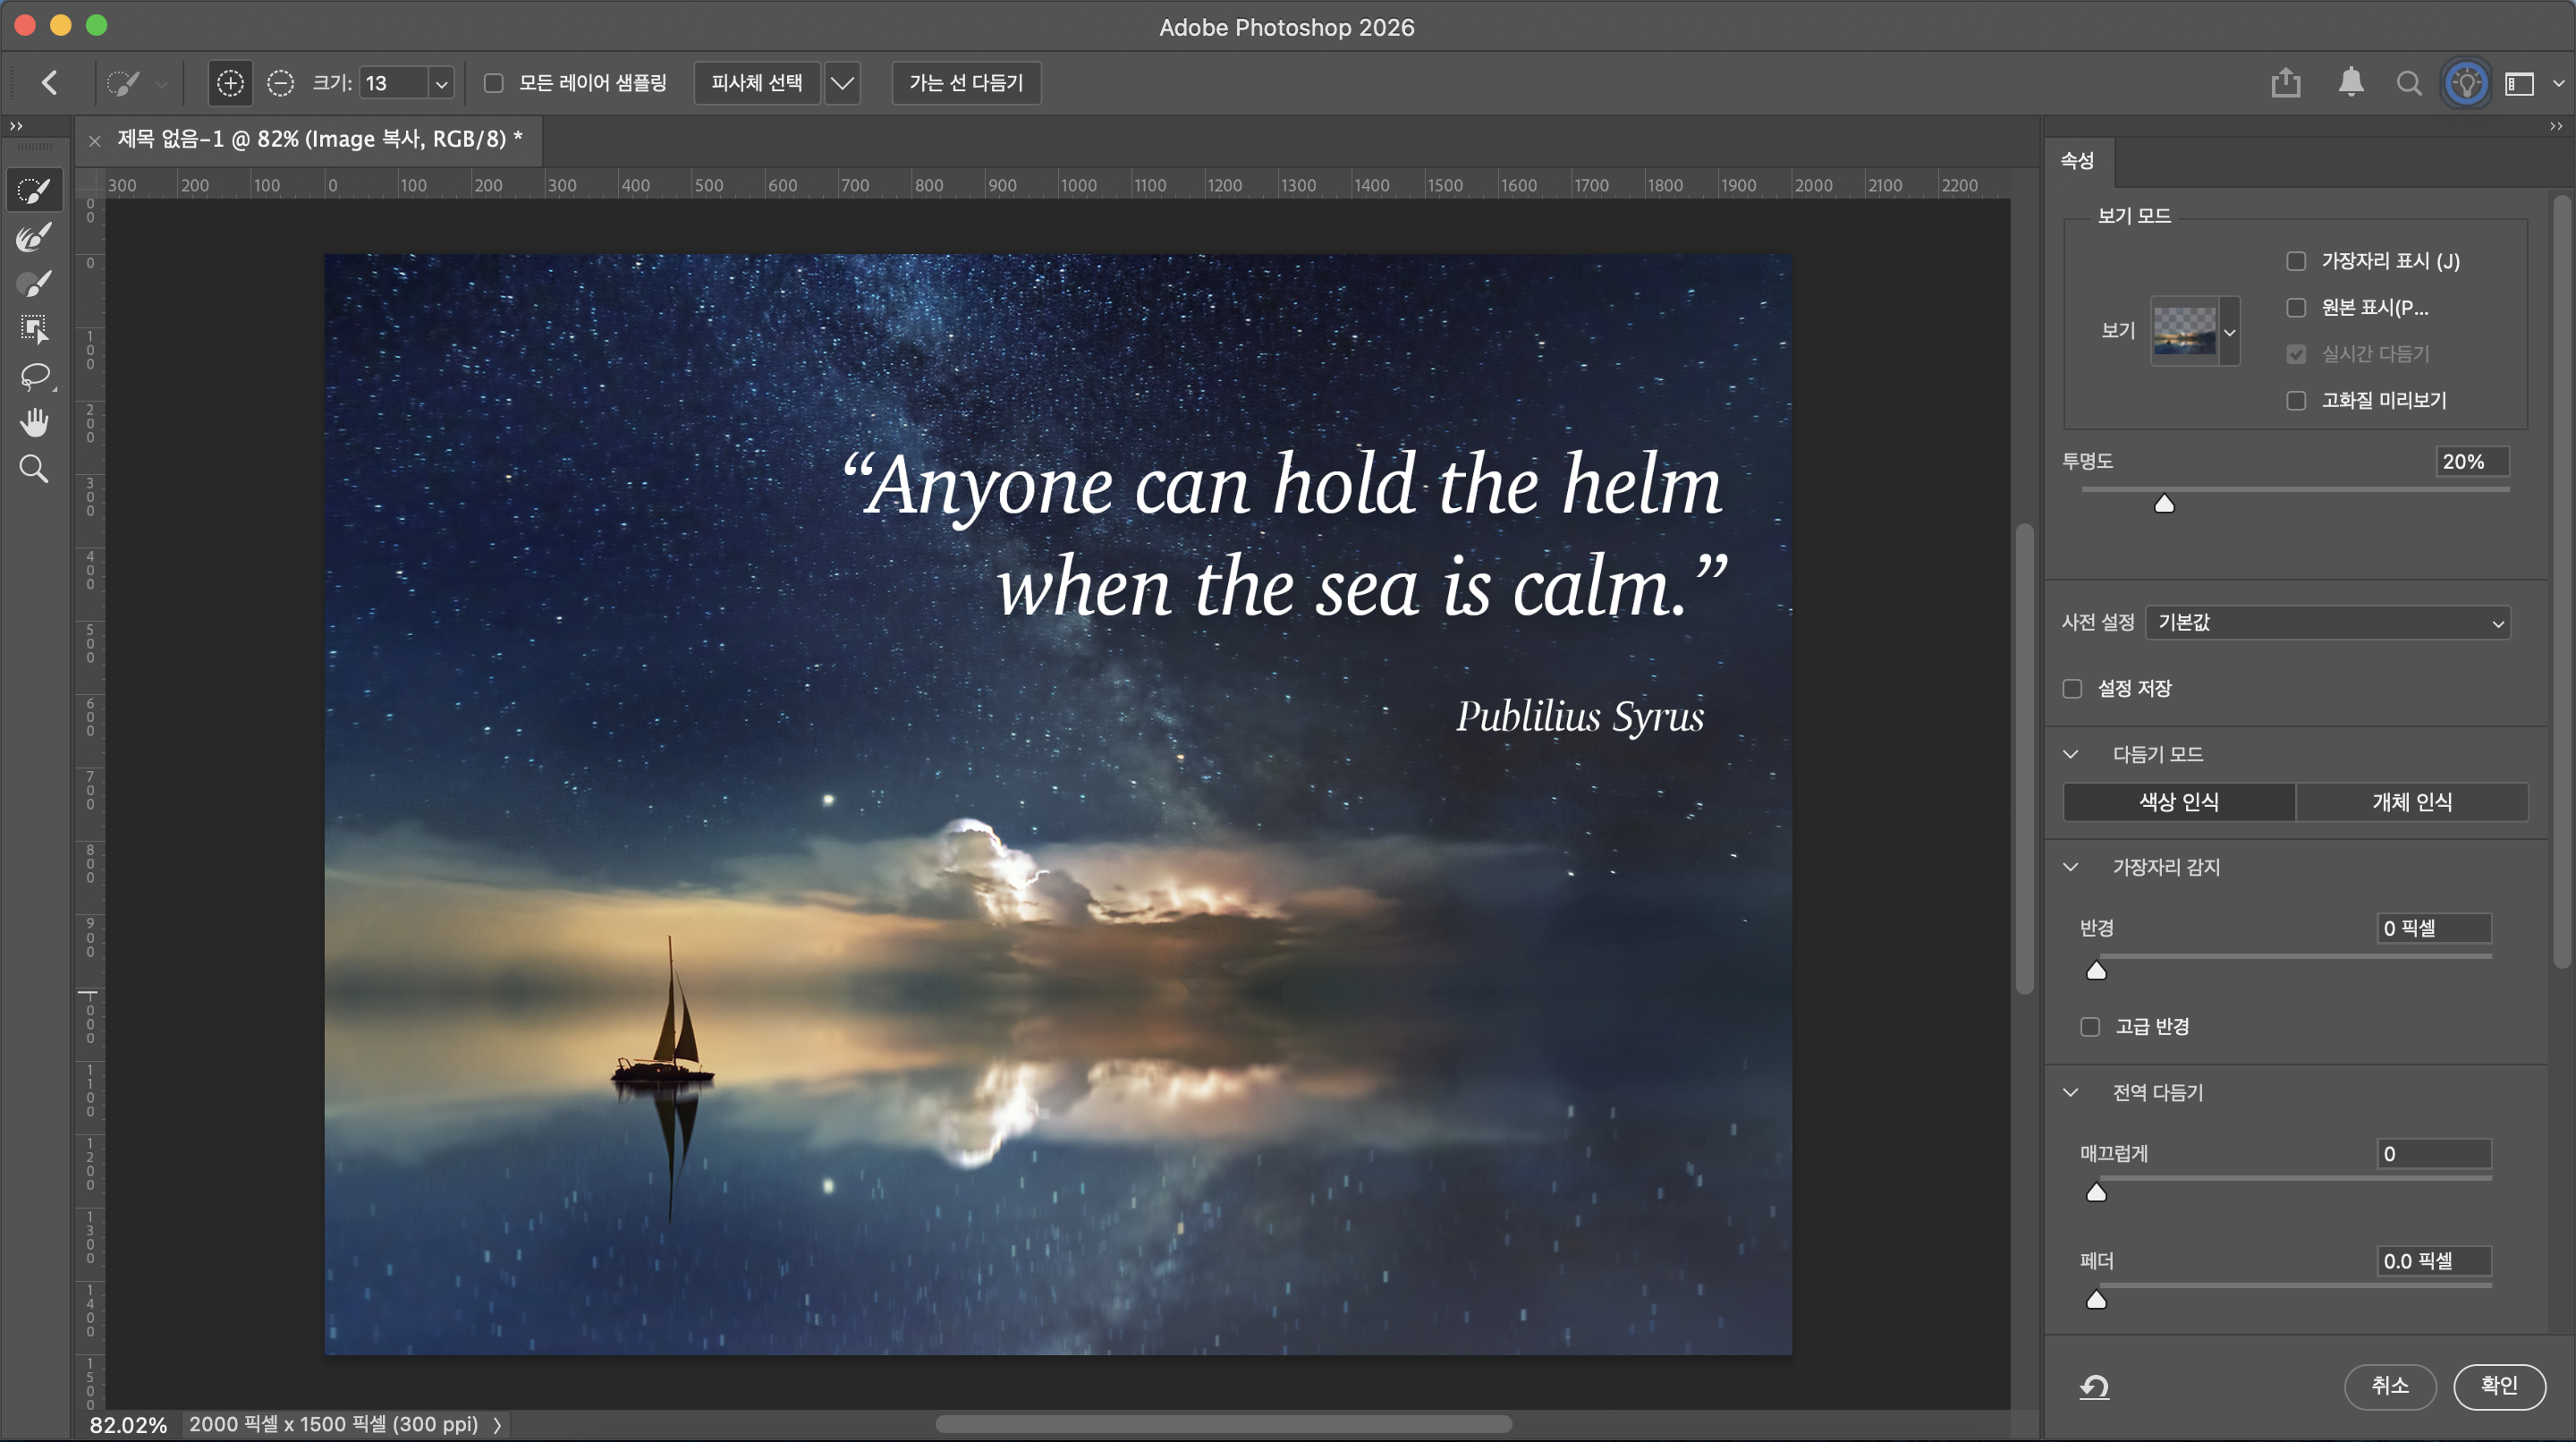This screenshot has height=1442, width=2576.
Task: Select the 속성 panel tab
Action: [2078, 161]
